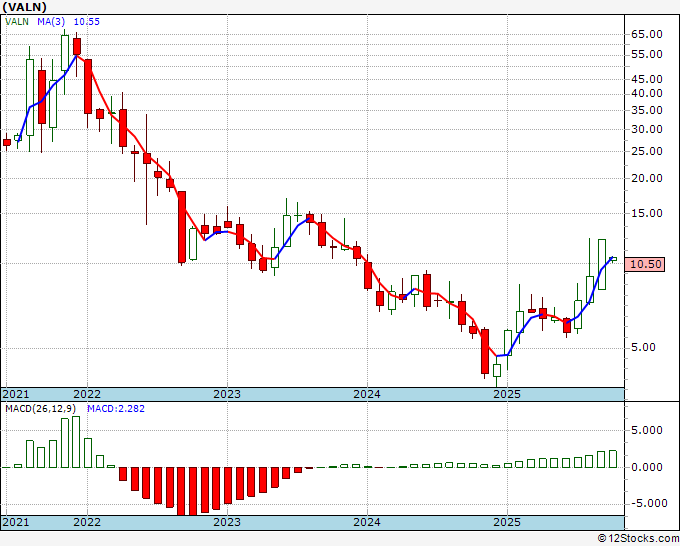Screen dimensions: 680x546
Task: Click the latest small green candlestick near 10.50
Action: pyautogui.click(x=613, y=259)
